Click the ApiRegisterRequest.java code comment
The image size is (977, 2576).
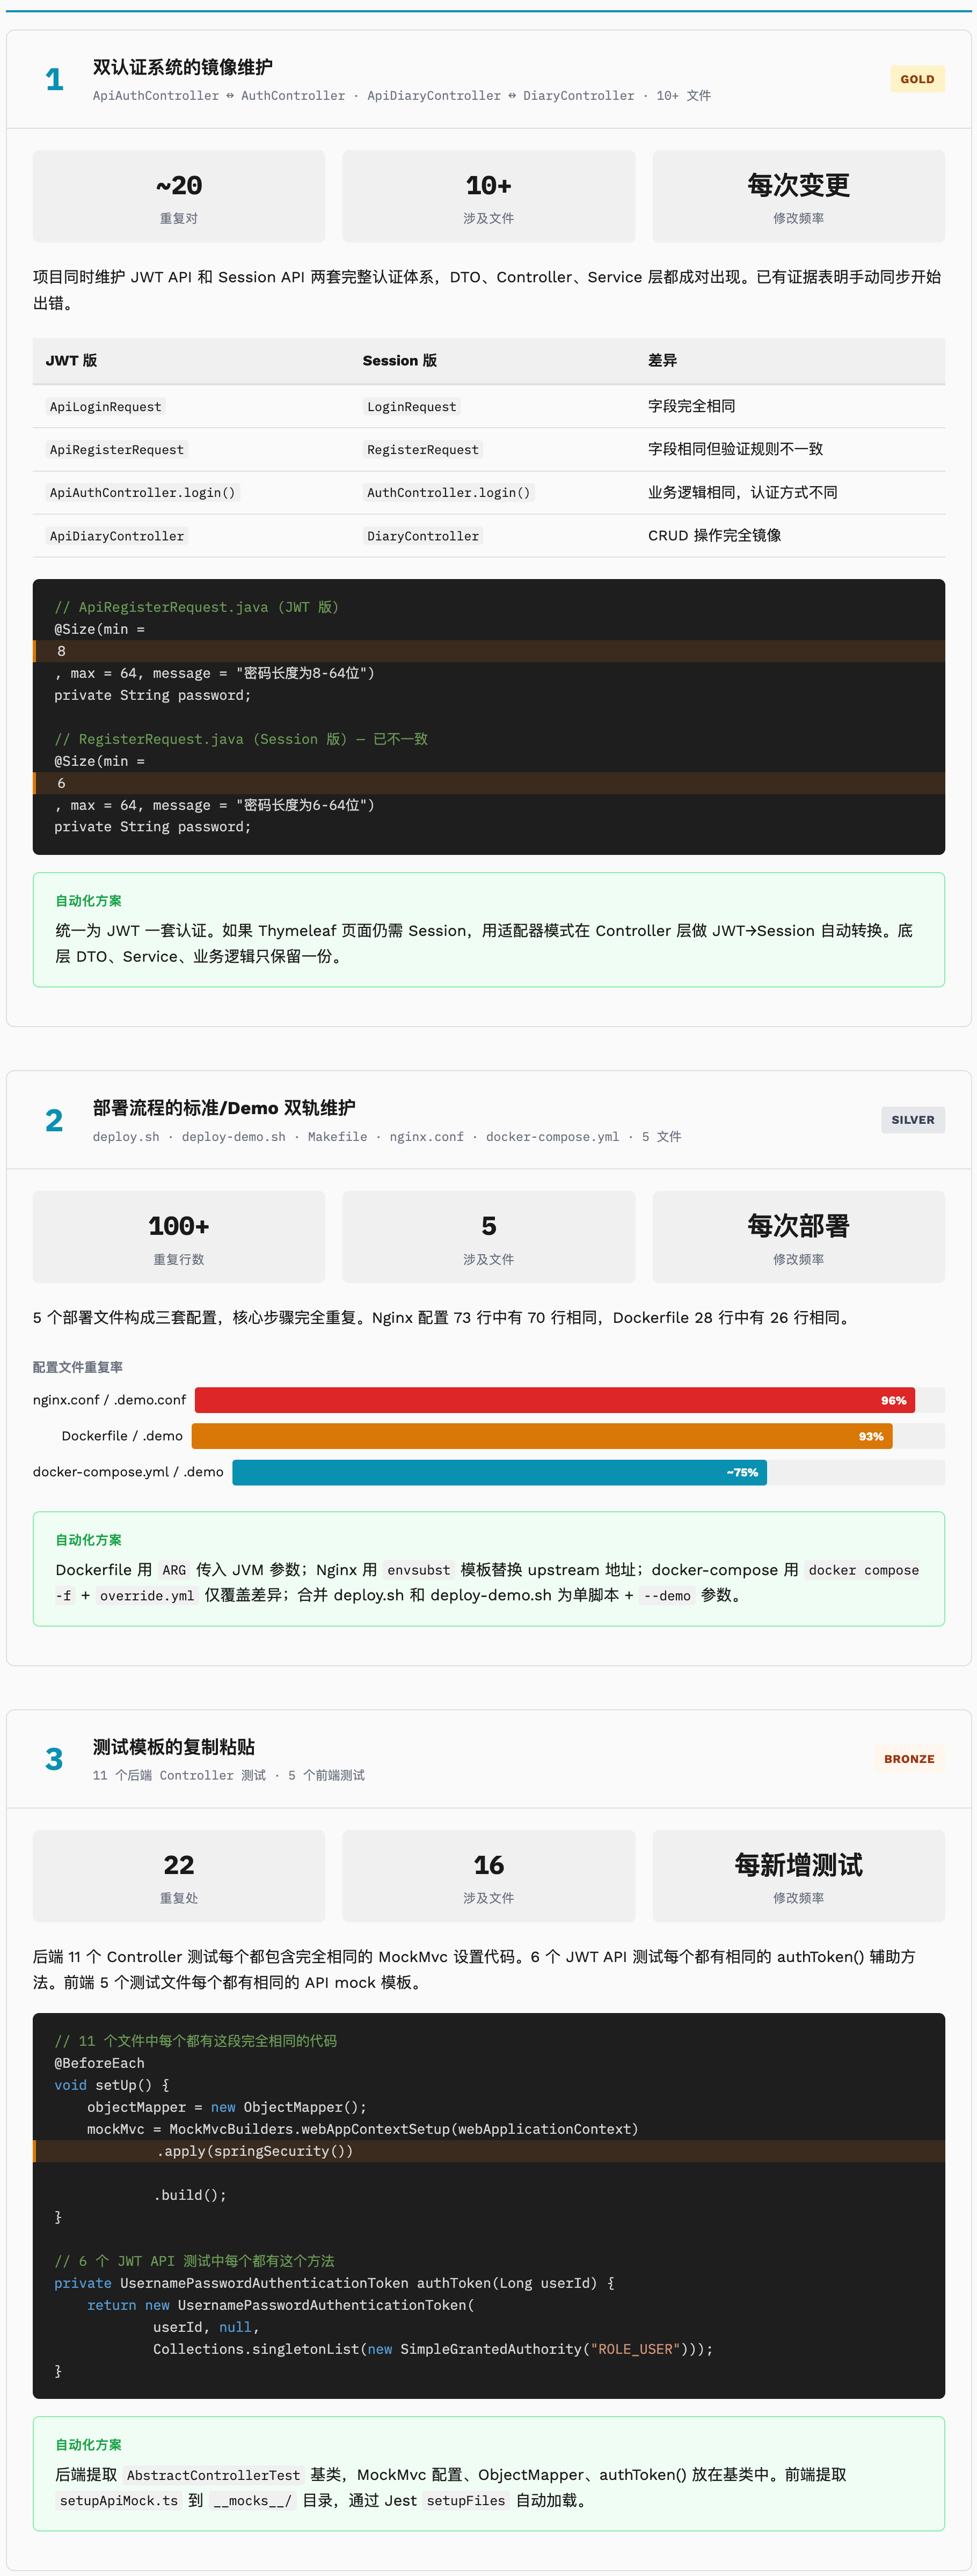tap(196, 607)
